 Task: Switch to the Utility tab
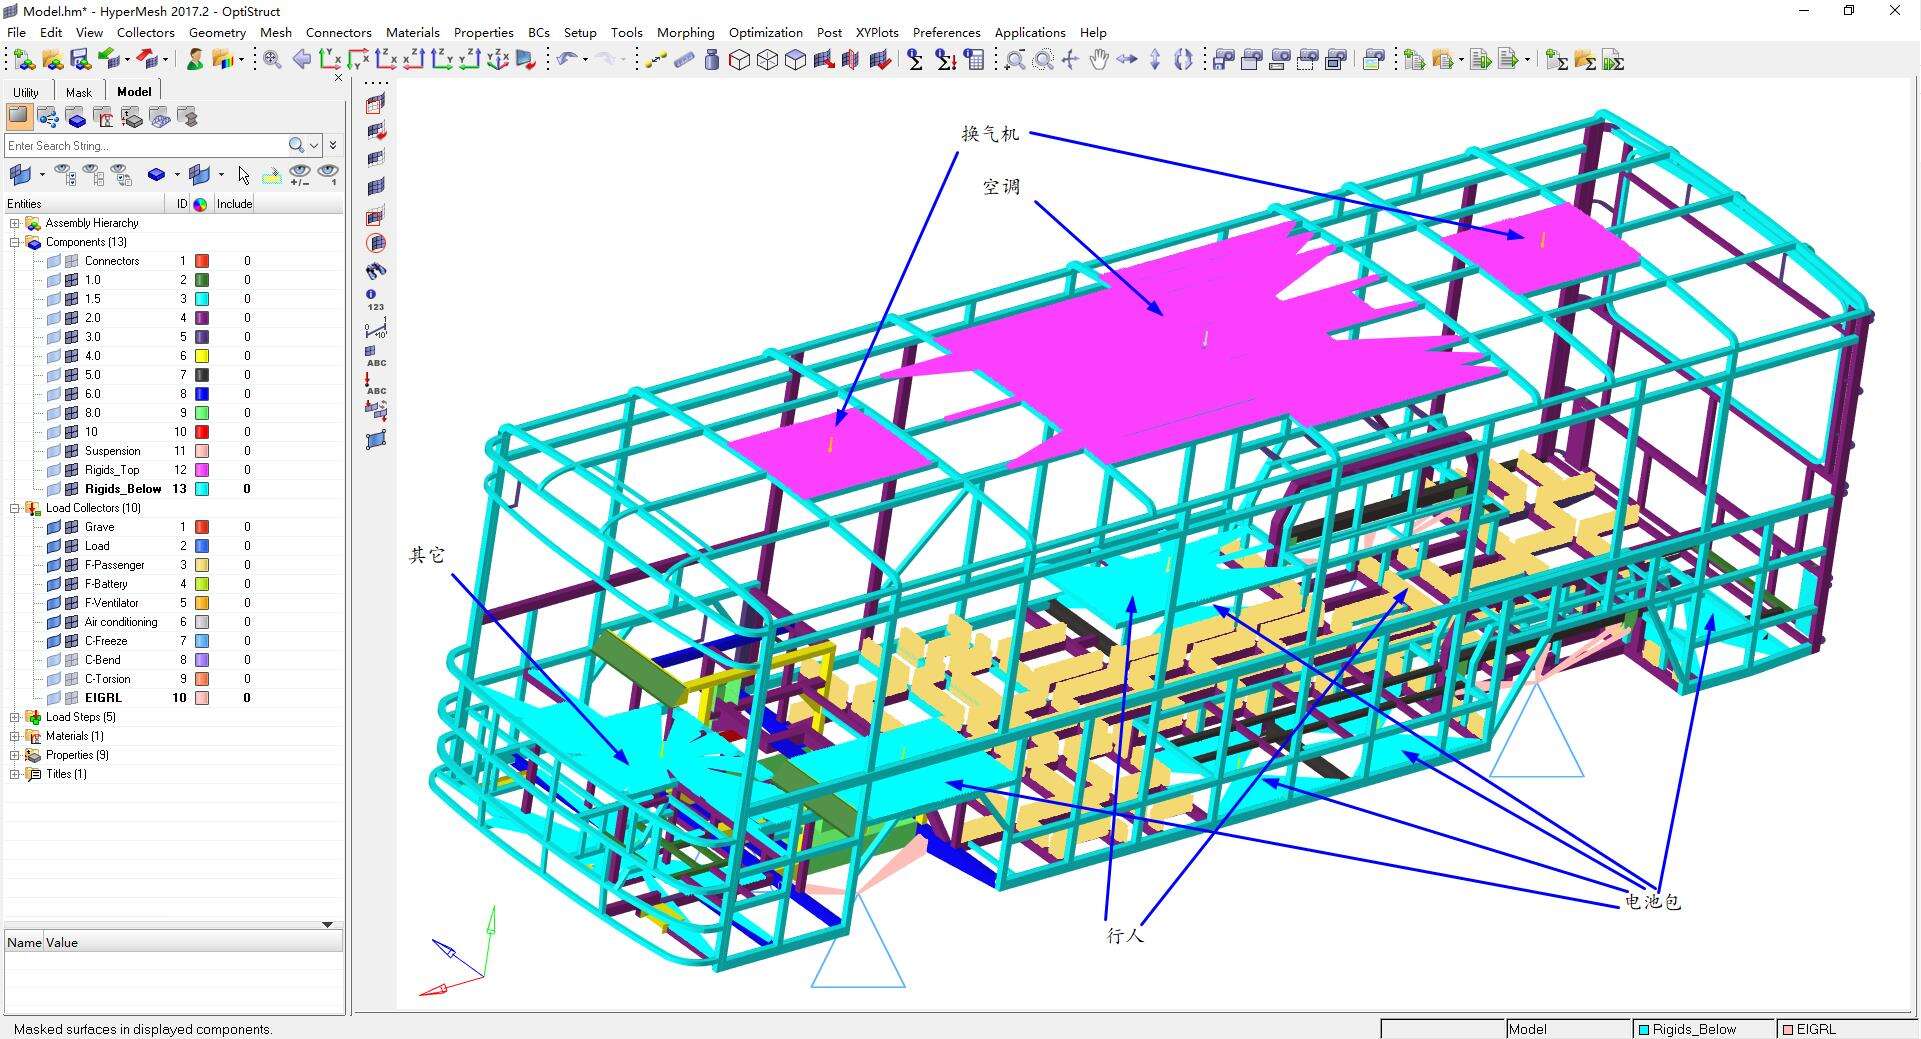[x=26, y=92]
